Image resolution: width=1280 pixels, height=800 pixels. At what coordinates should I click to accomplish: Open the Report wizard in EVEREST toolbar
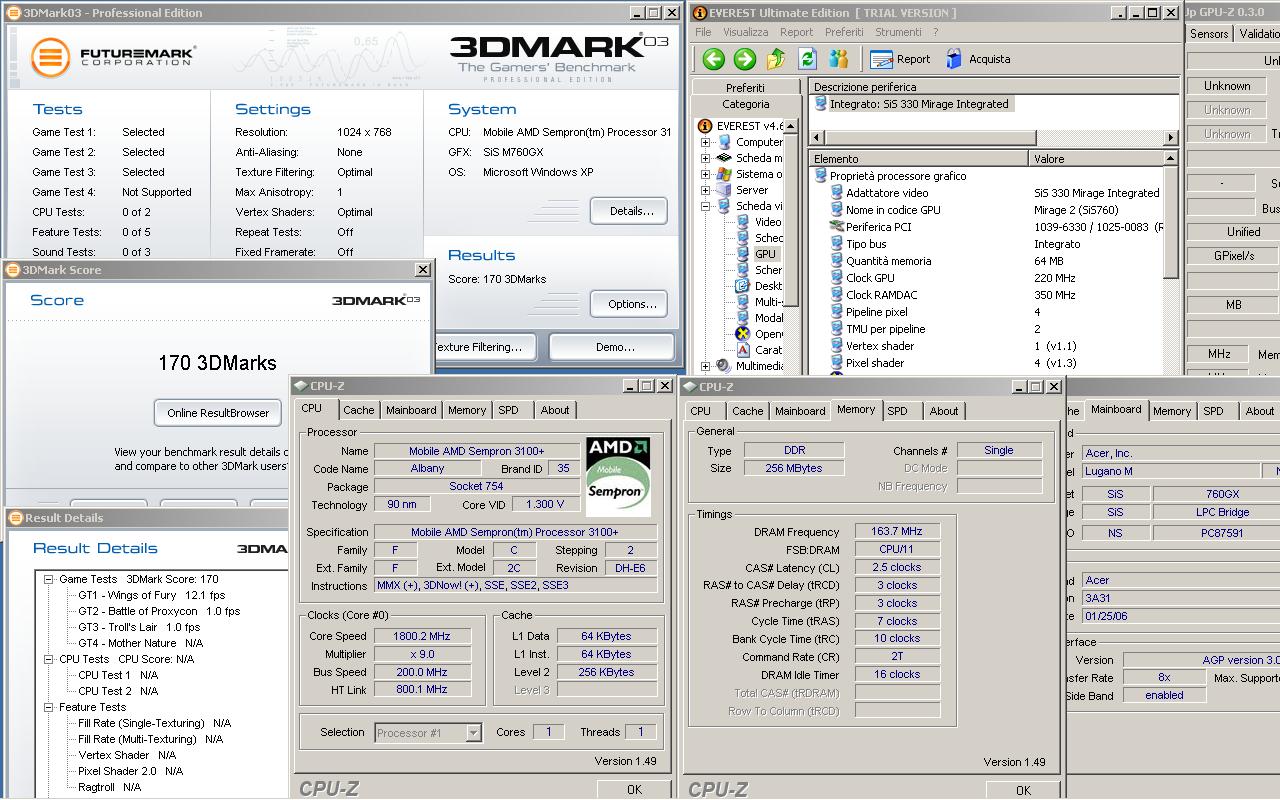pos(900,59)
